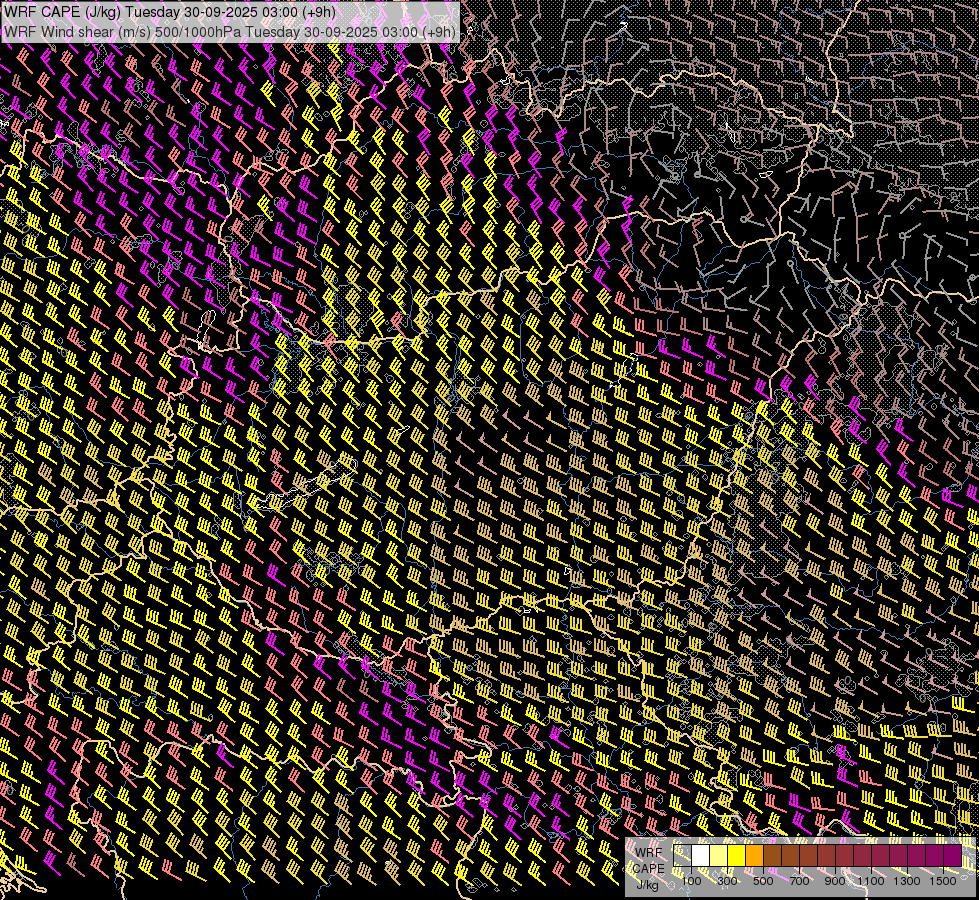Select the pale yellow CAPE legend swatch
Viewport: 979px width, 900px height.
coord(718,856)
